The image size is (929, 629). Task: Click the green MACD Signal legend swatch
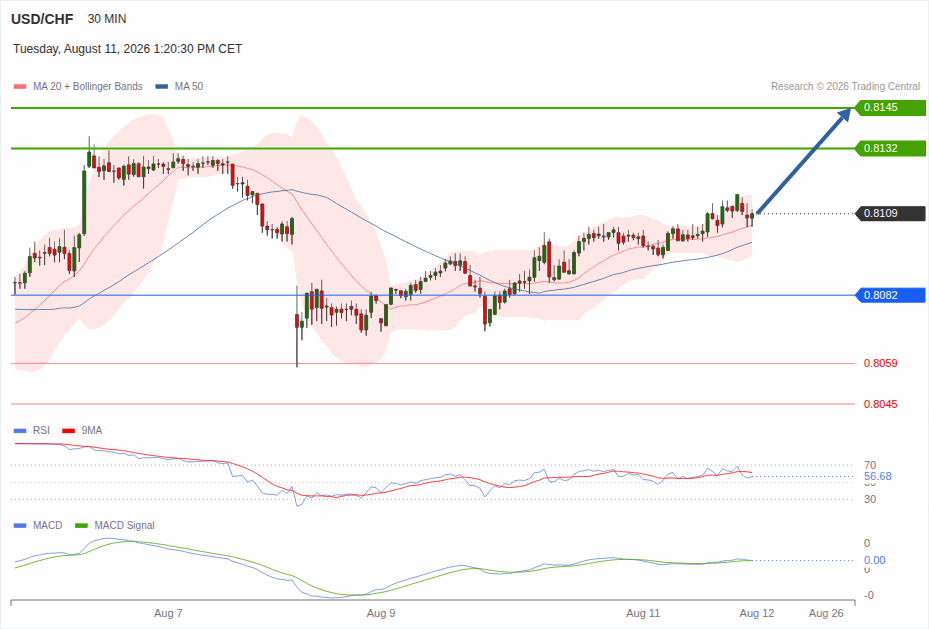pos(82,525)
